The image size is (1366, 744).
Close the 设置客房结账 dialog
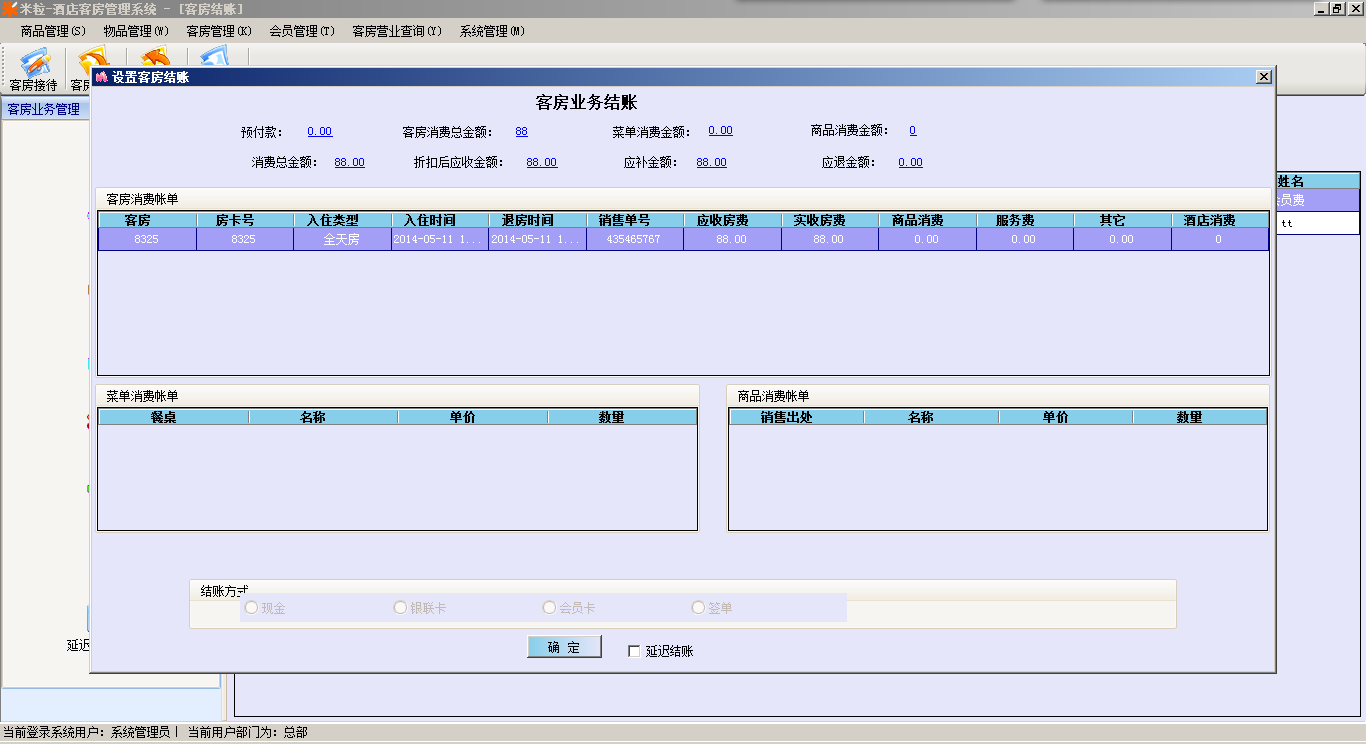[1263, 77]
